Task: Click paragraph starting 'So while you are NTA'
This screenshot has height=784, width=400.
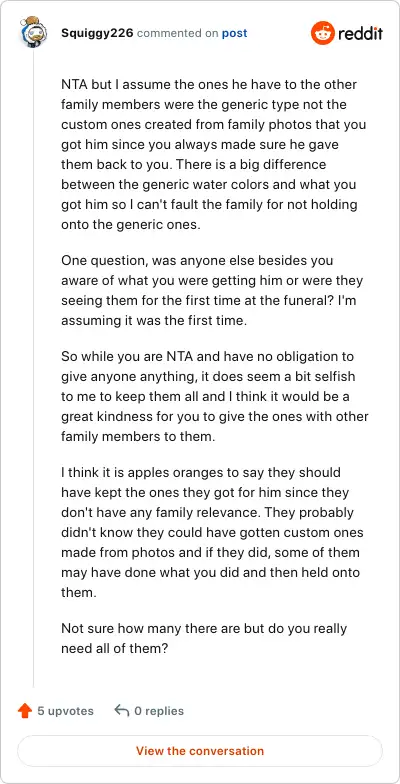Action: pos(214,396)
